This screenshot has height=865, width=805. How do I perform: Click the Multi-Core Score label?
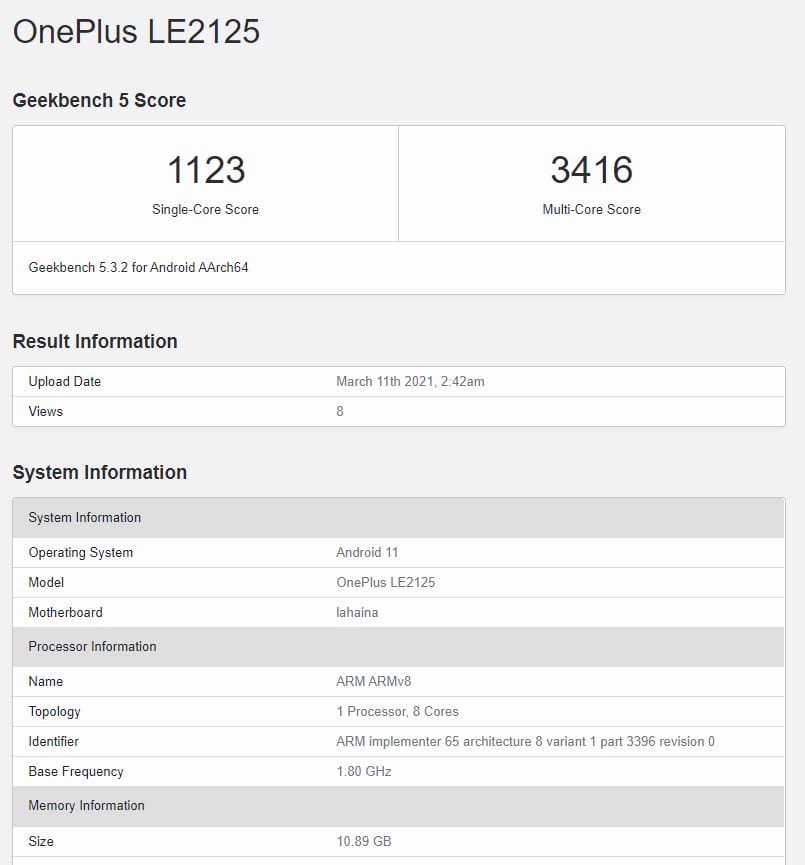click(591, 210)
